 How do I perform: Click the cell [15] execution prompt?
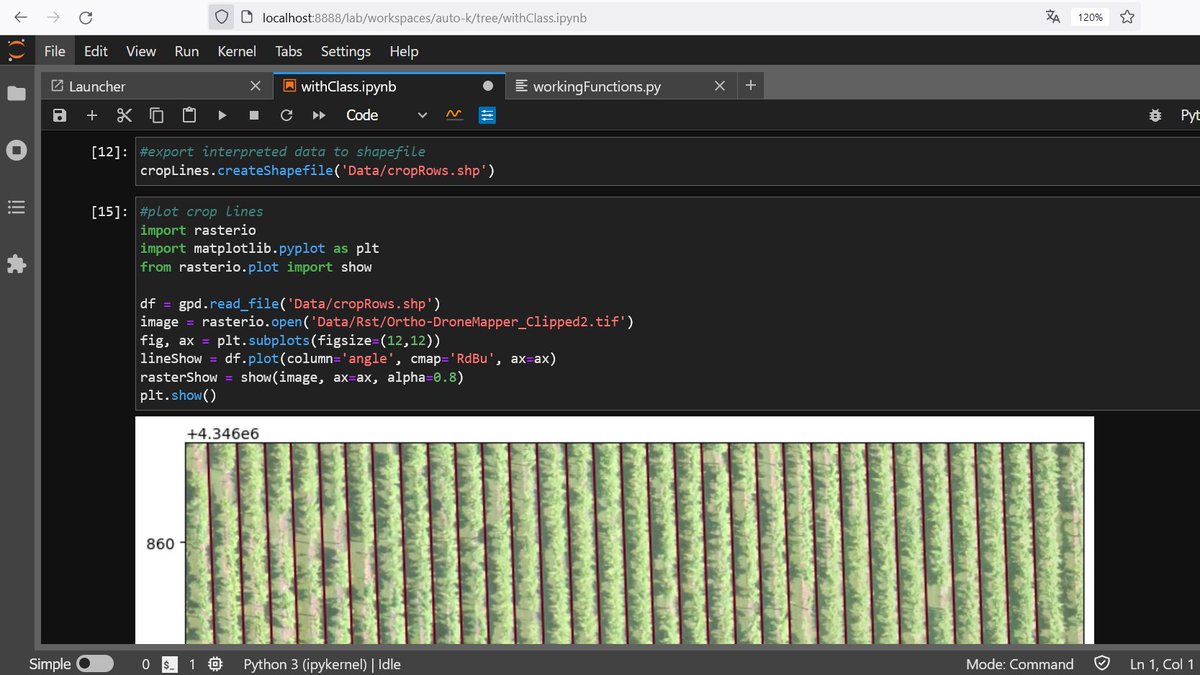[109, 211]
